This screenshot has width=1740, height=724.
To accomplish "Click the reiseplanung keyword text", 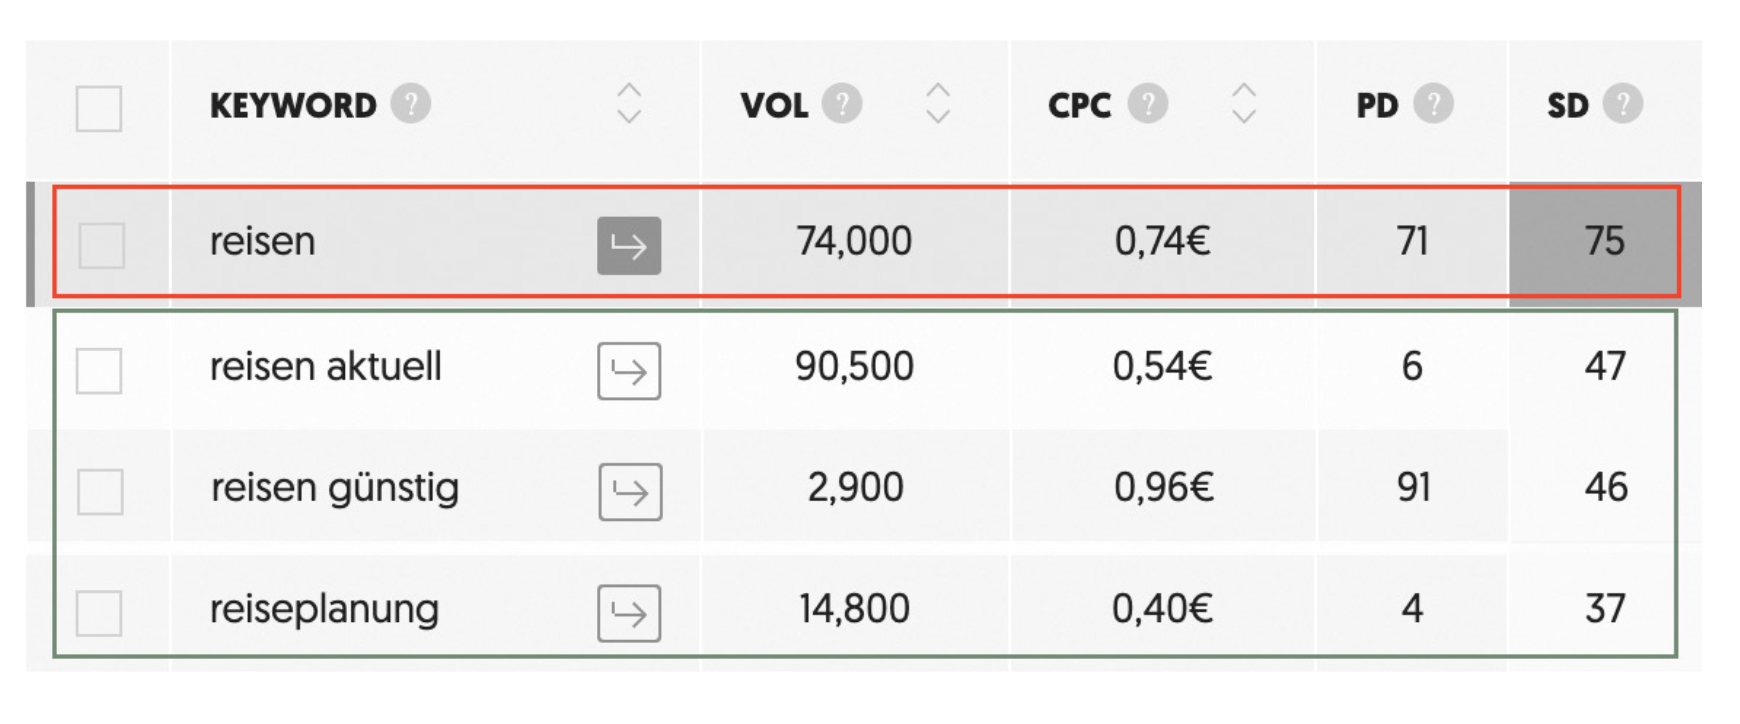I will 324,610.
